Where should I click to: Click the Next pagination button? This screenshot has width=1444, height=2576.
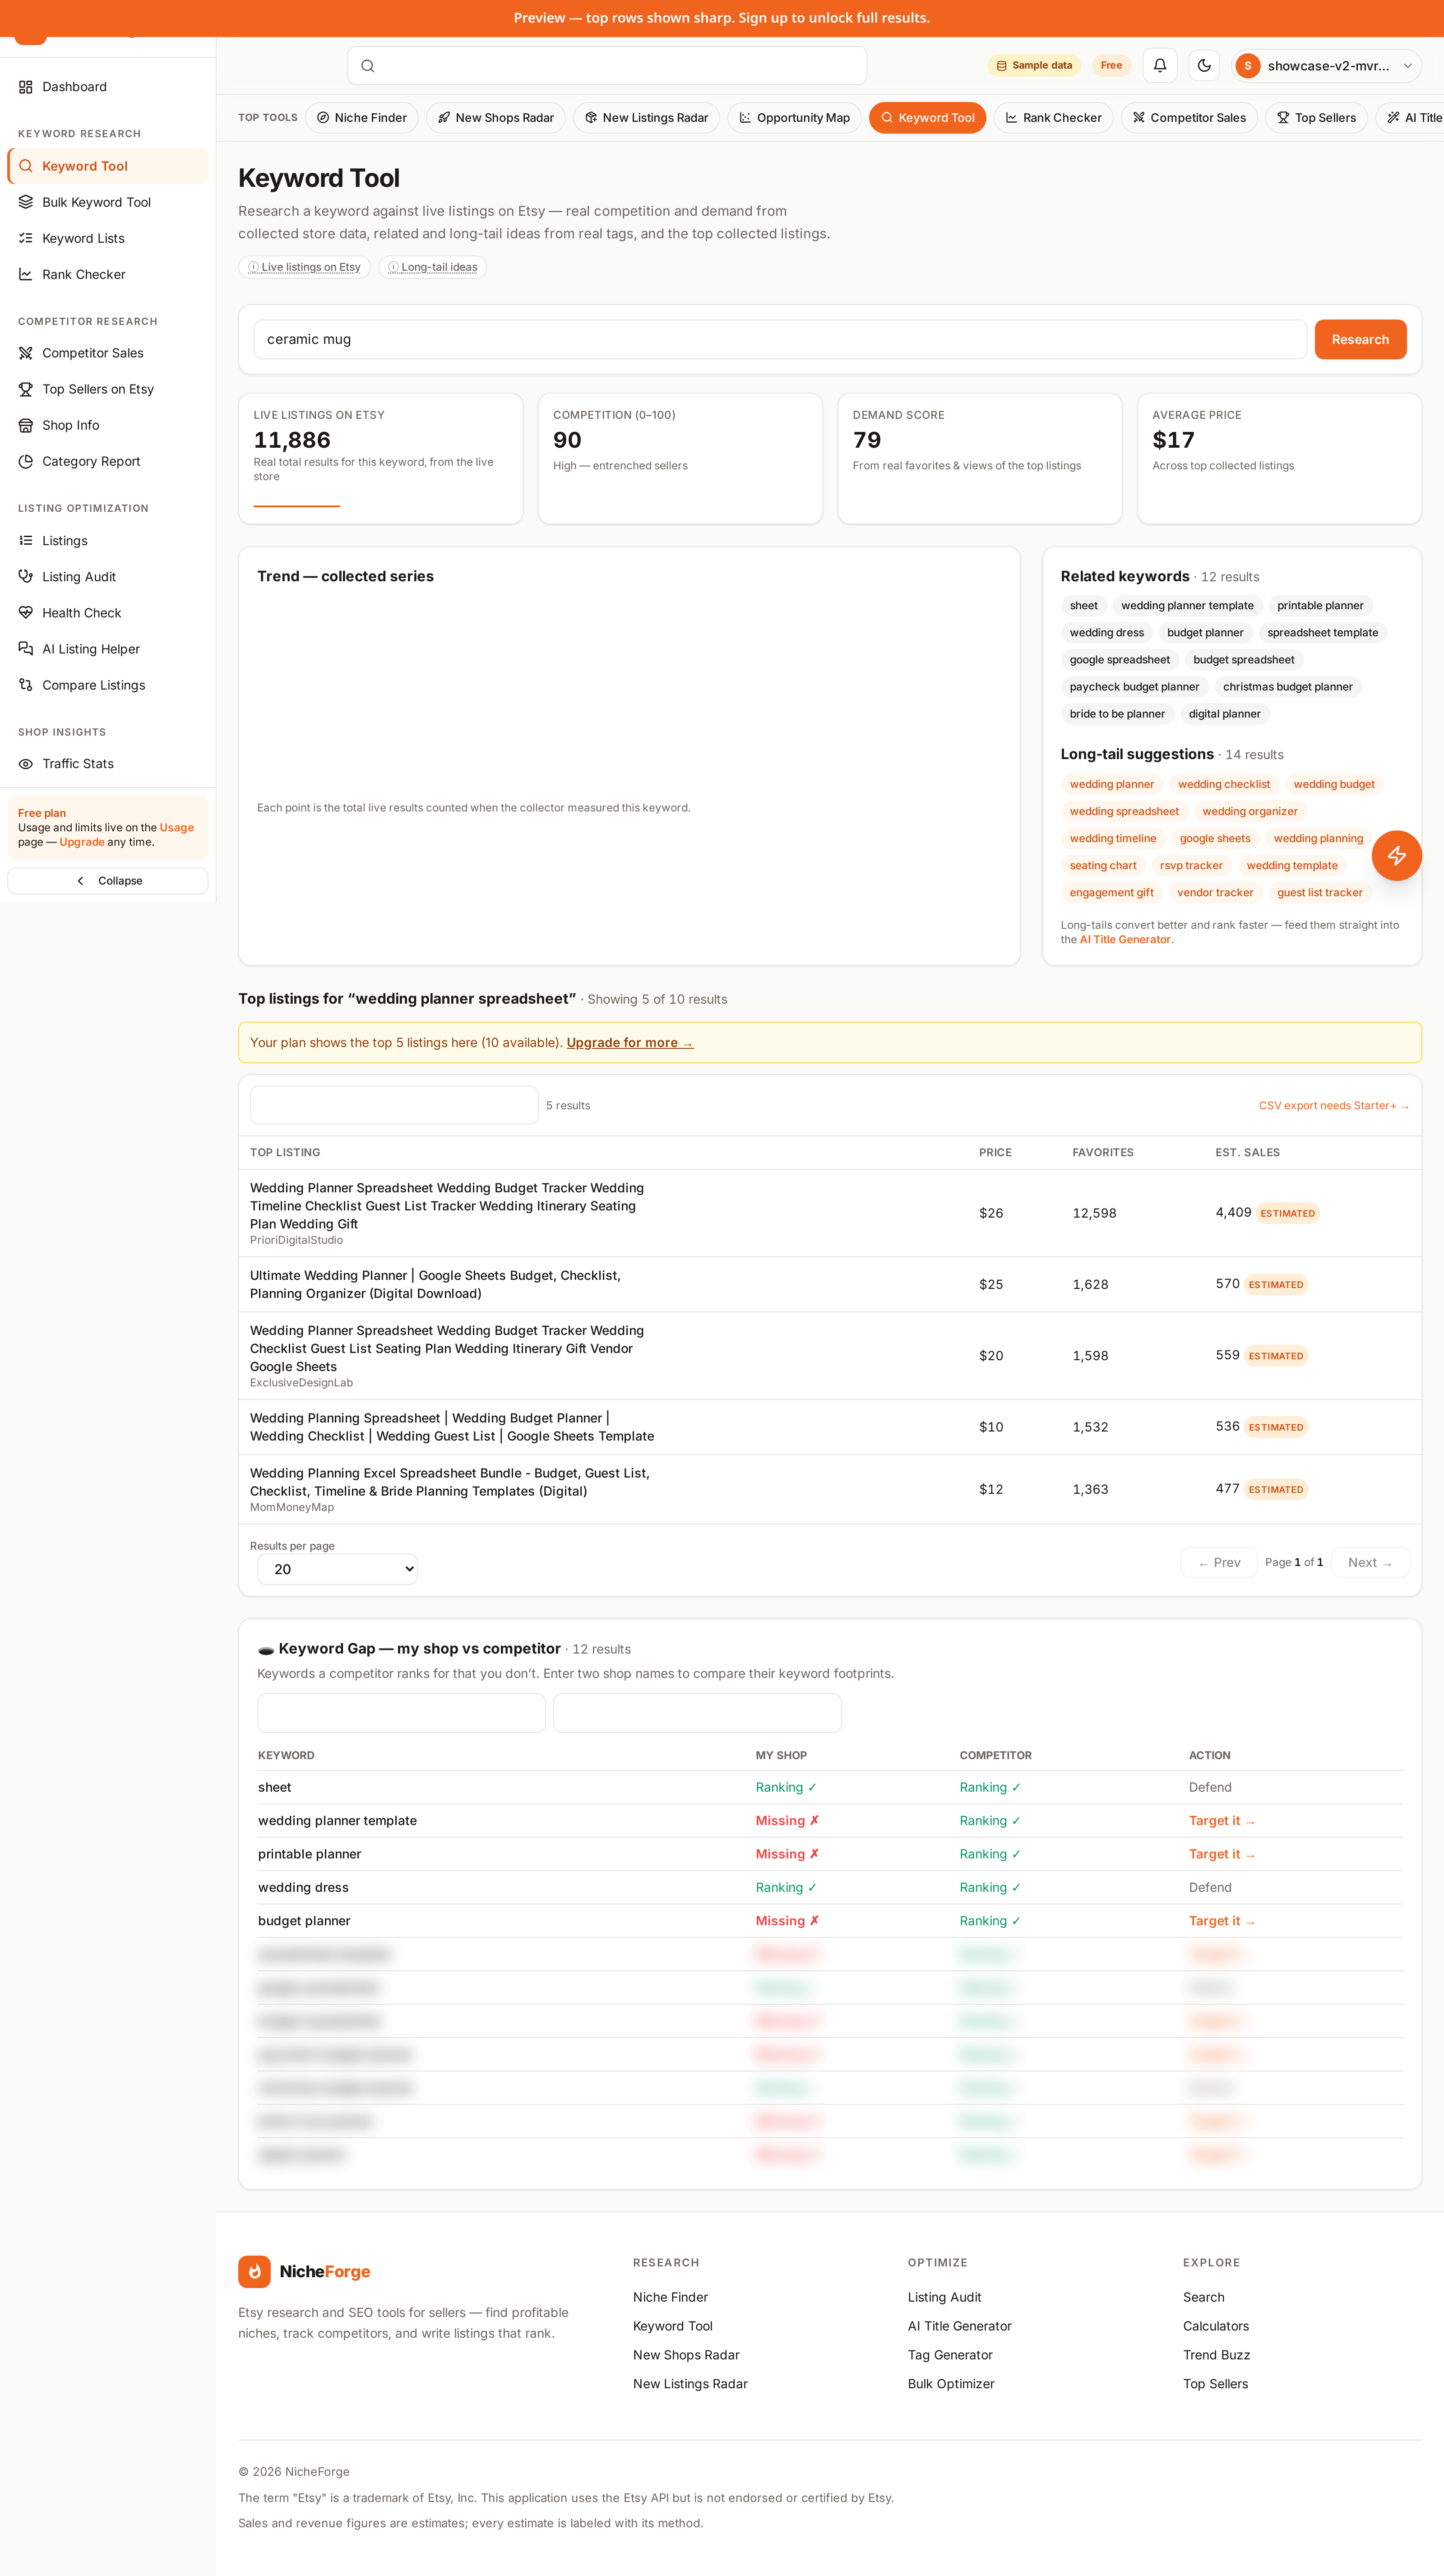click(1370, 1563)
